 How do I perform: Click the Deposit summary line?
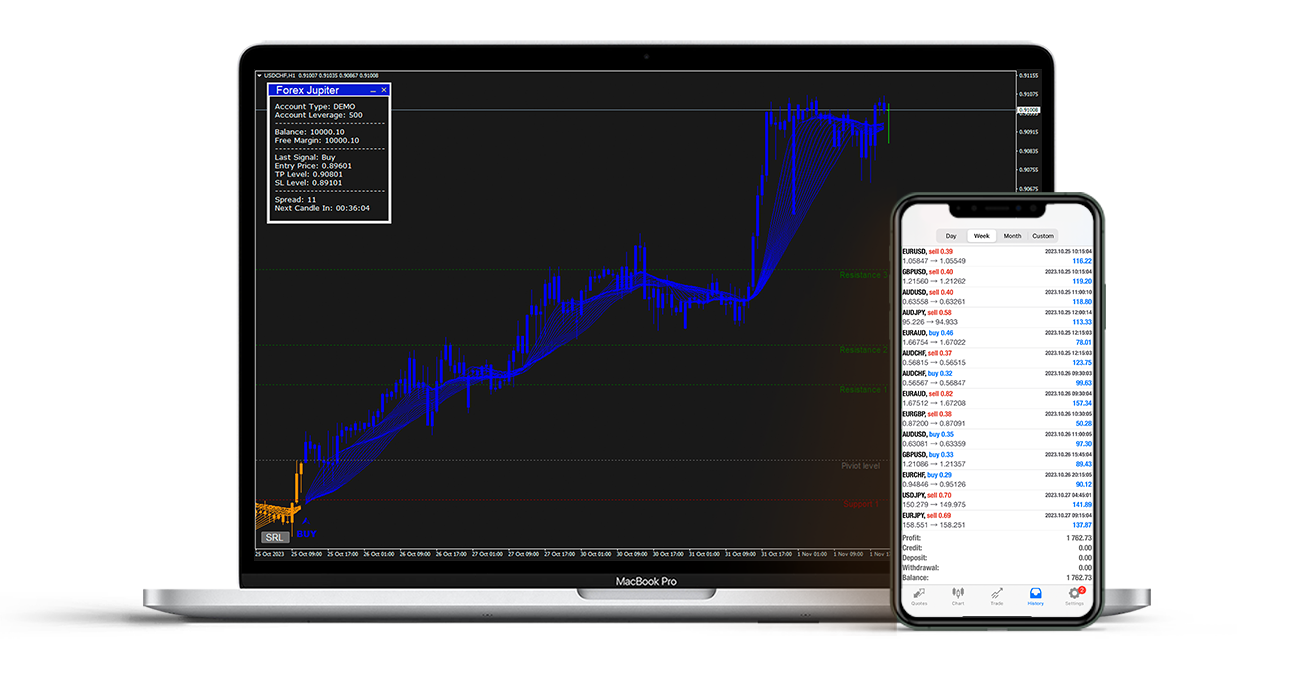pos(997,558)
